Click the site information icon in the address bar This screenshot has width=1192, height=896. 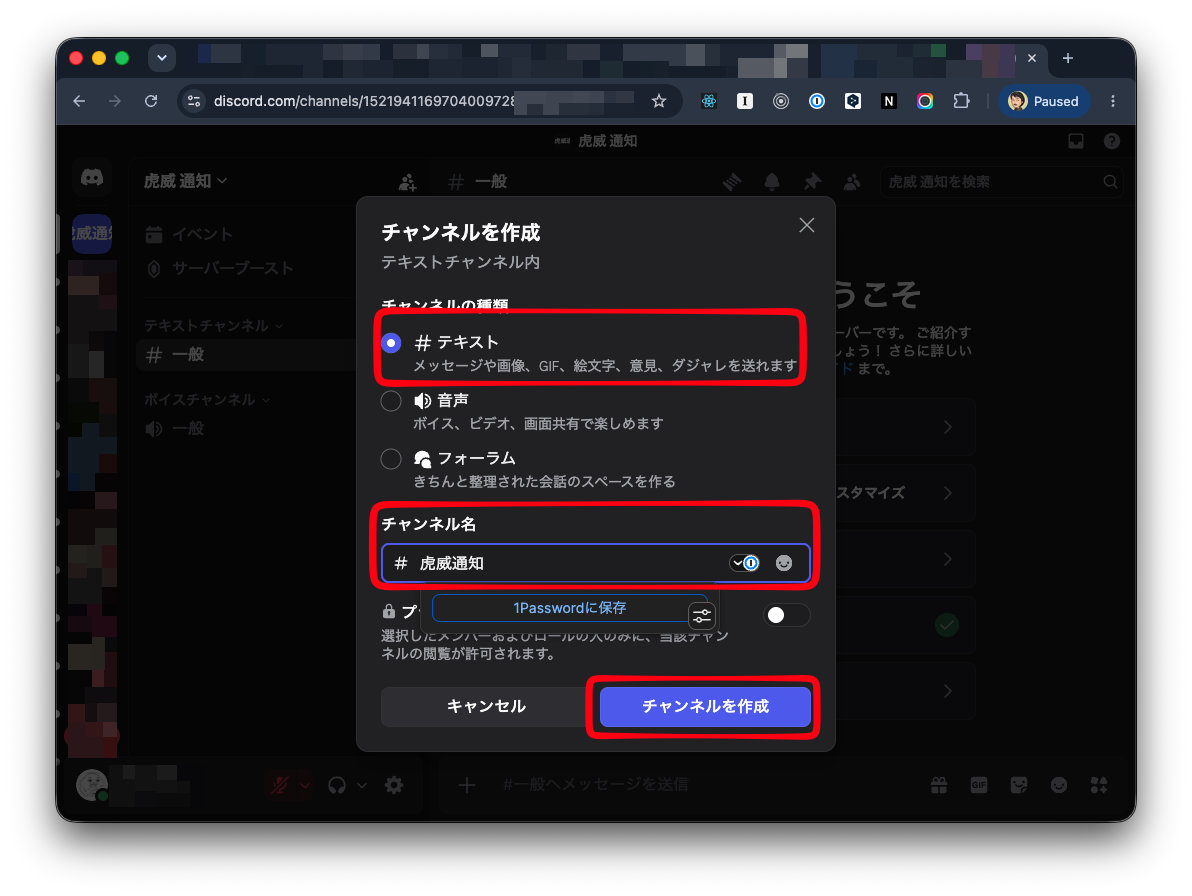coord(194,101)
